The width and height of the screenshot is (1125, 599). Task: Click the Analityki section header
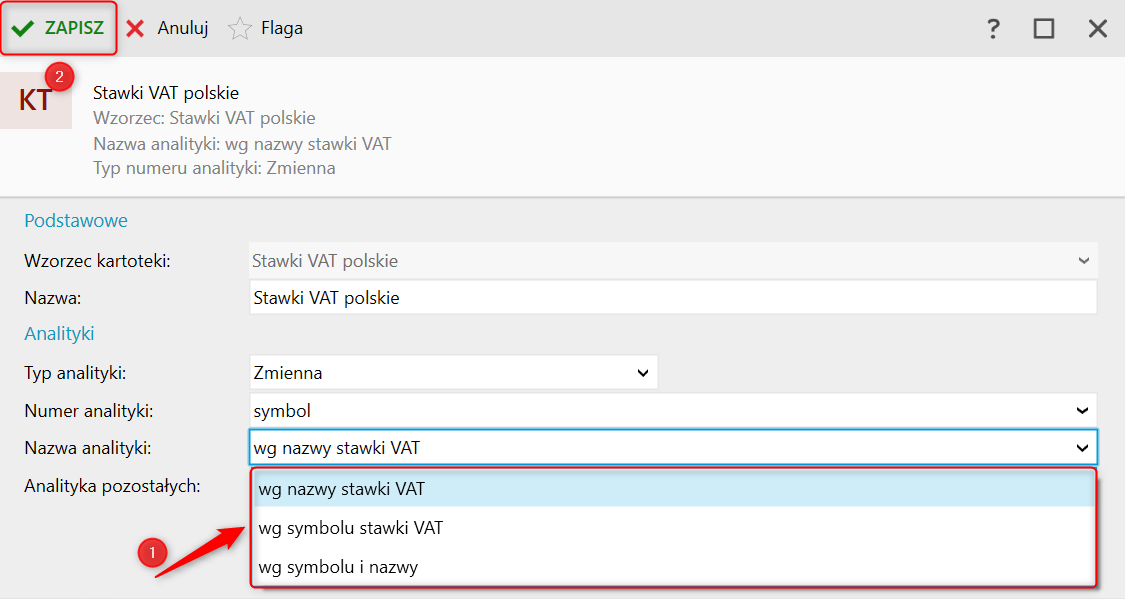click(x=60, y=334)
